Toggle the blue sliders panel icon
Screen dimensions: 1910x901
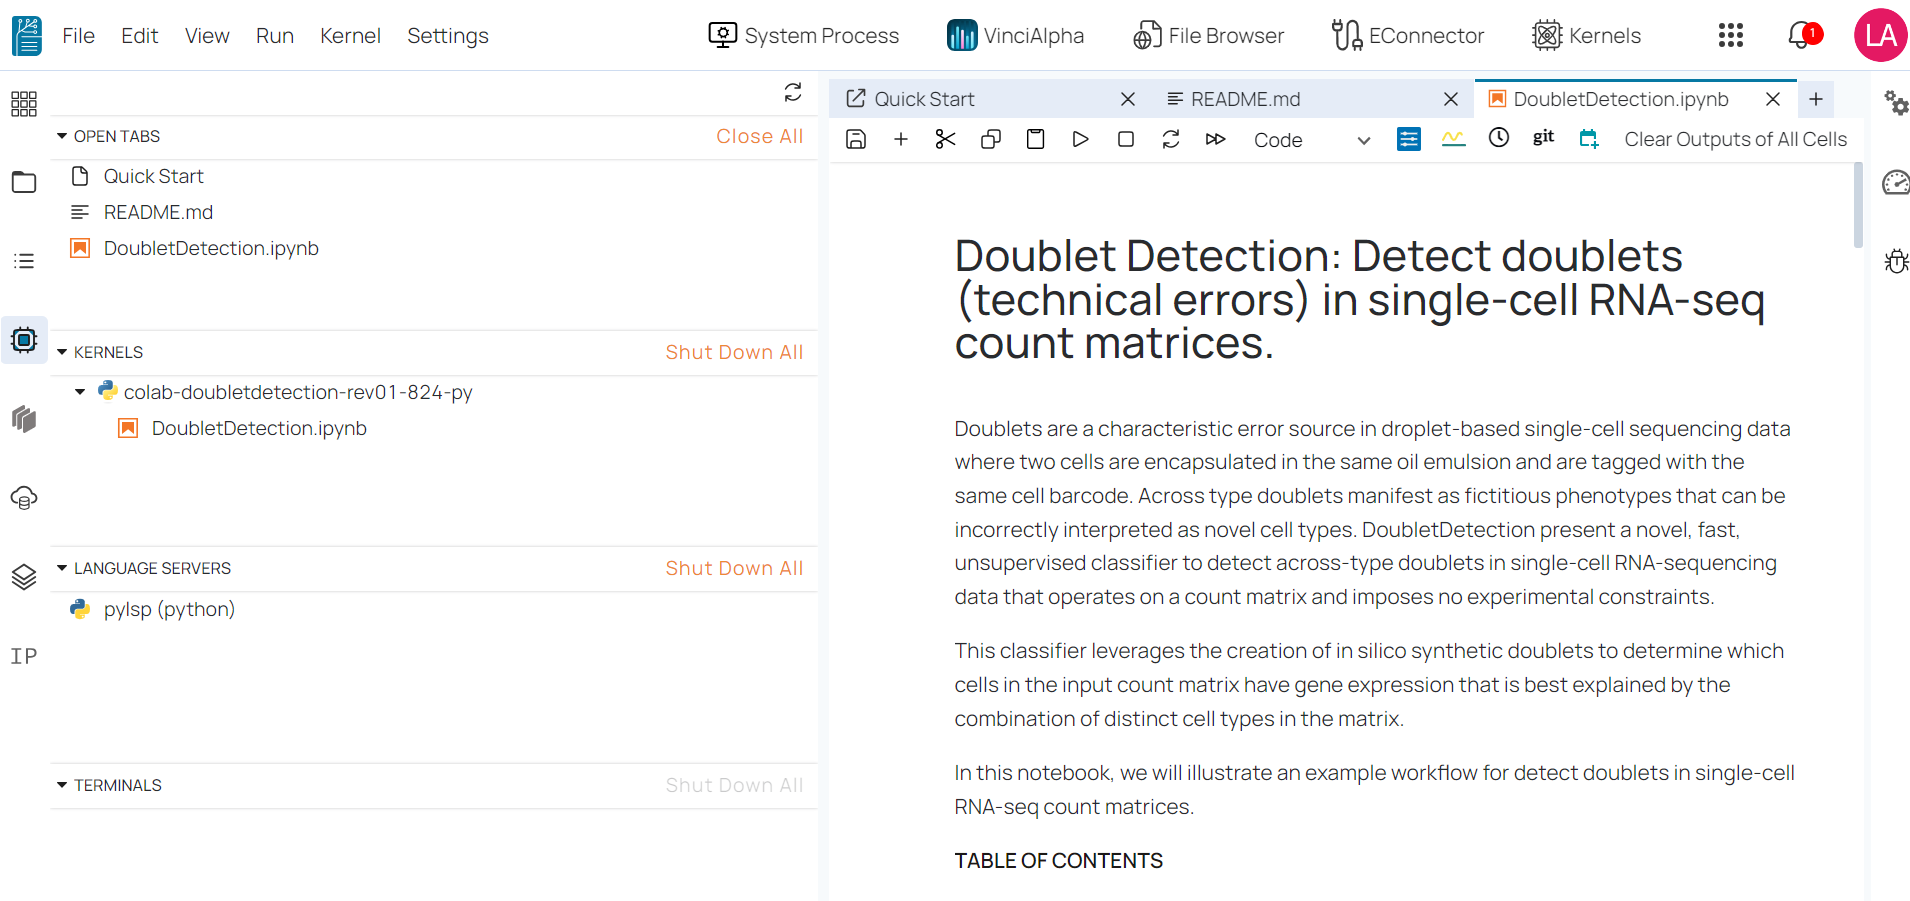(x=1409, y=139)
